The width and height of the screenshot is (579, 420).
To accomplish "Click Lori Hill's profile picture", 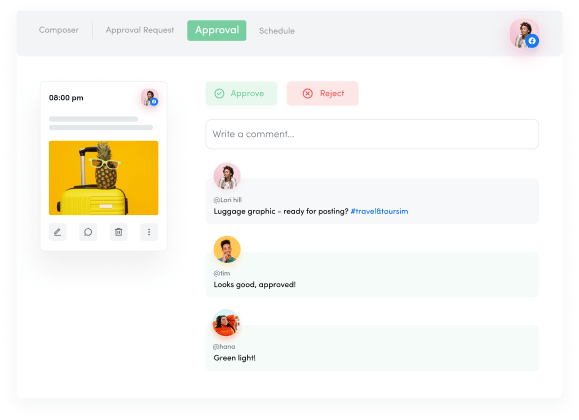I will click(227, 176).
